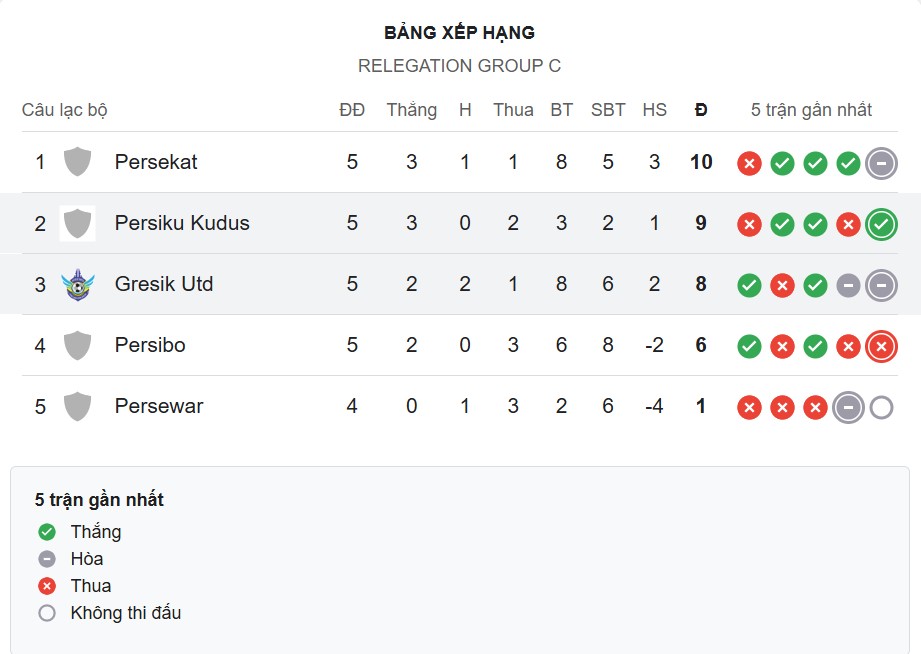Click the 'RELEGATION GROUP C' heading
Screen dimensions: 921x654
pos(460,66)
